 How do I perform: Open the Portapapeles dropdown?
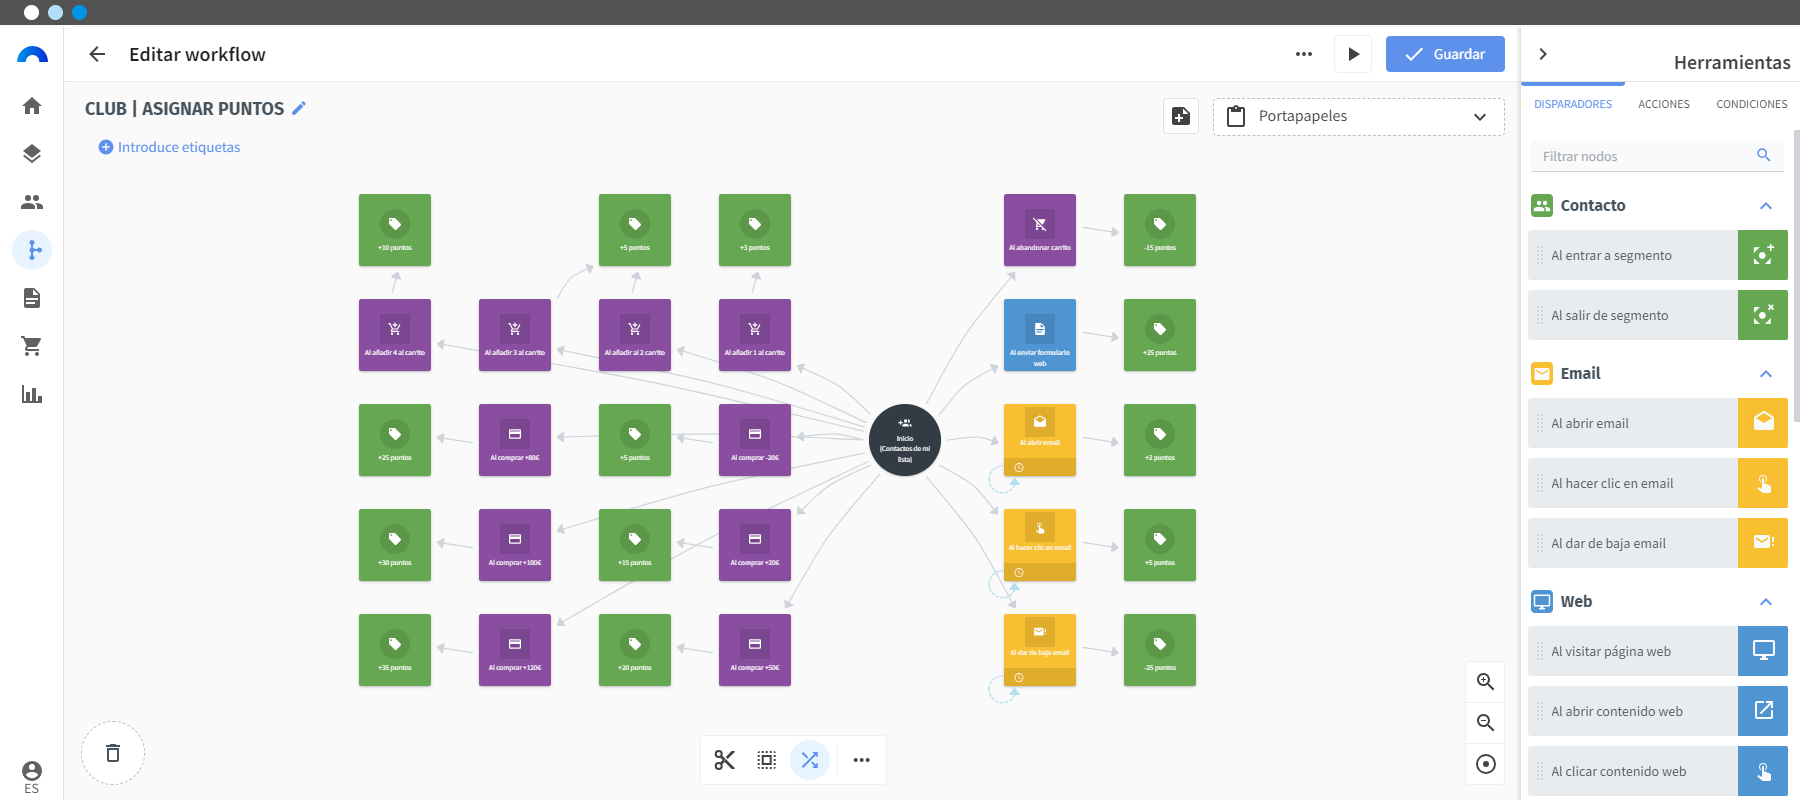[1359, 117]
